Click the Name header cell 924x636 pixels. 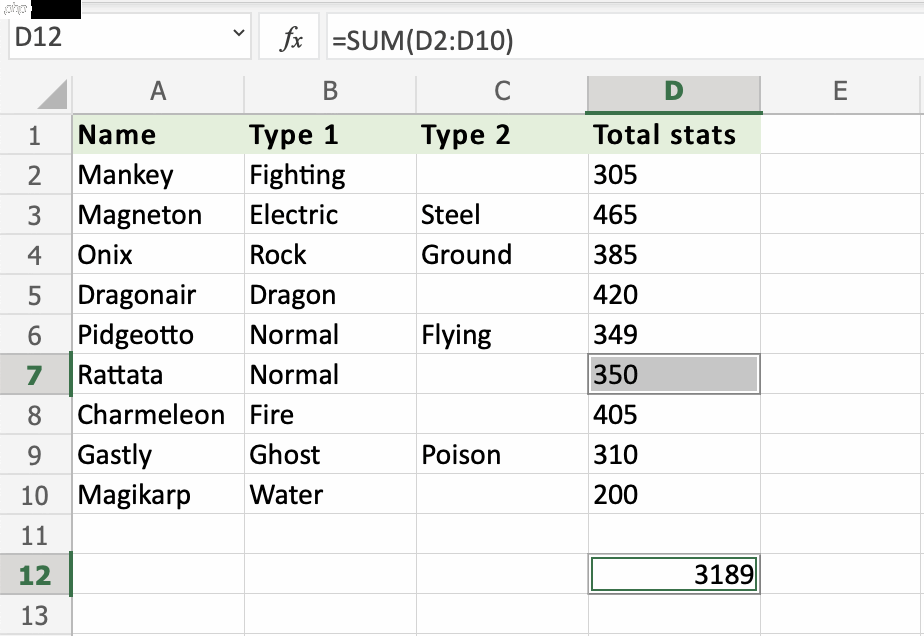point(158,135)
